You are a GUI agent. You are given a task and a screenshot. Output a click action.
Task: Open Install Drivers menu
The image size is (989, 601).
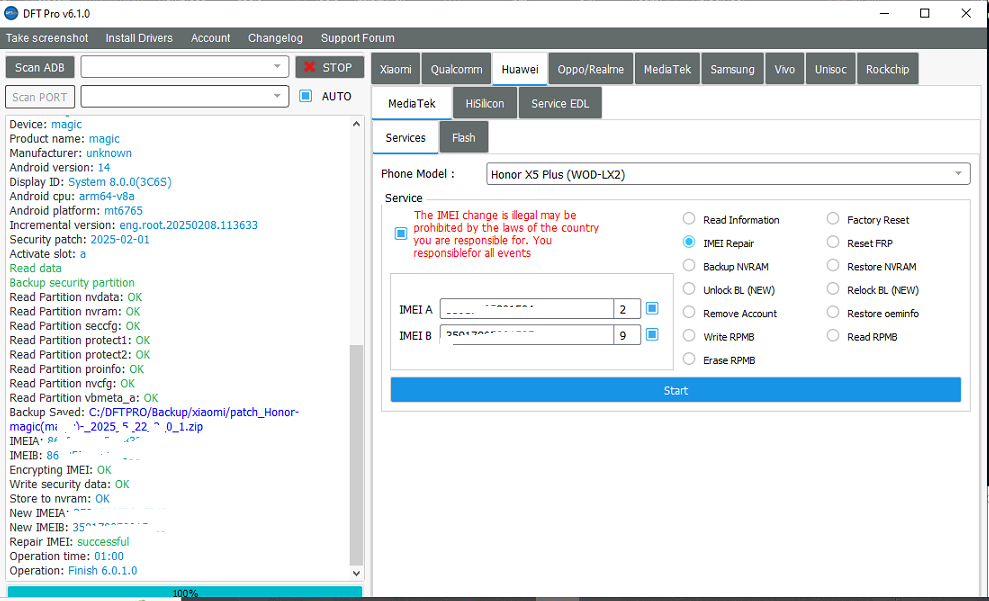click(x=139, y=38)
